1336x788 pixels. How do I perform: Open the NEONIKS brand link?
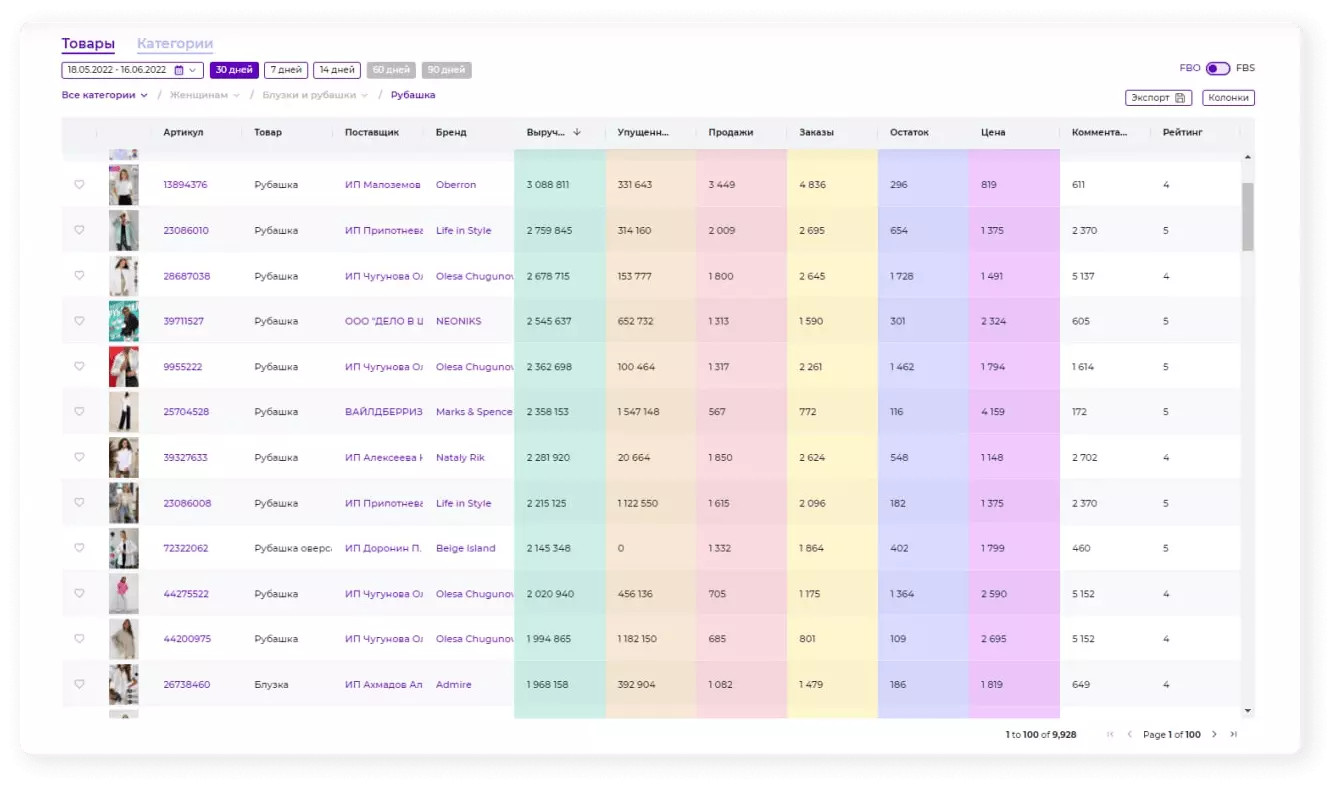pos(459,321)
